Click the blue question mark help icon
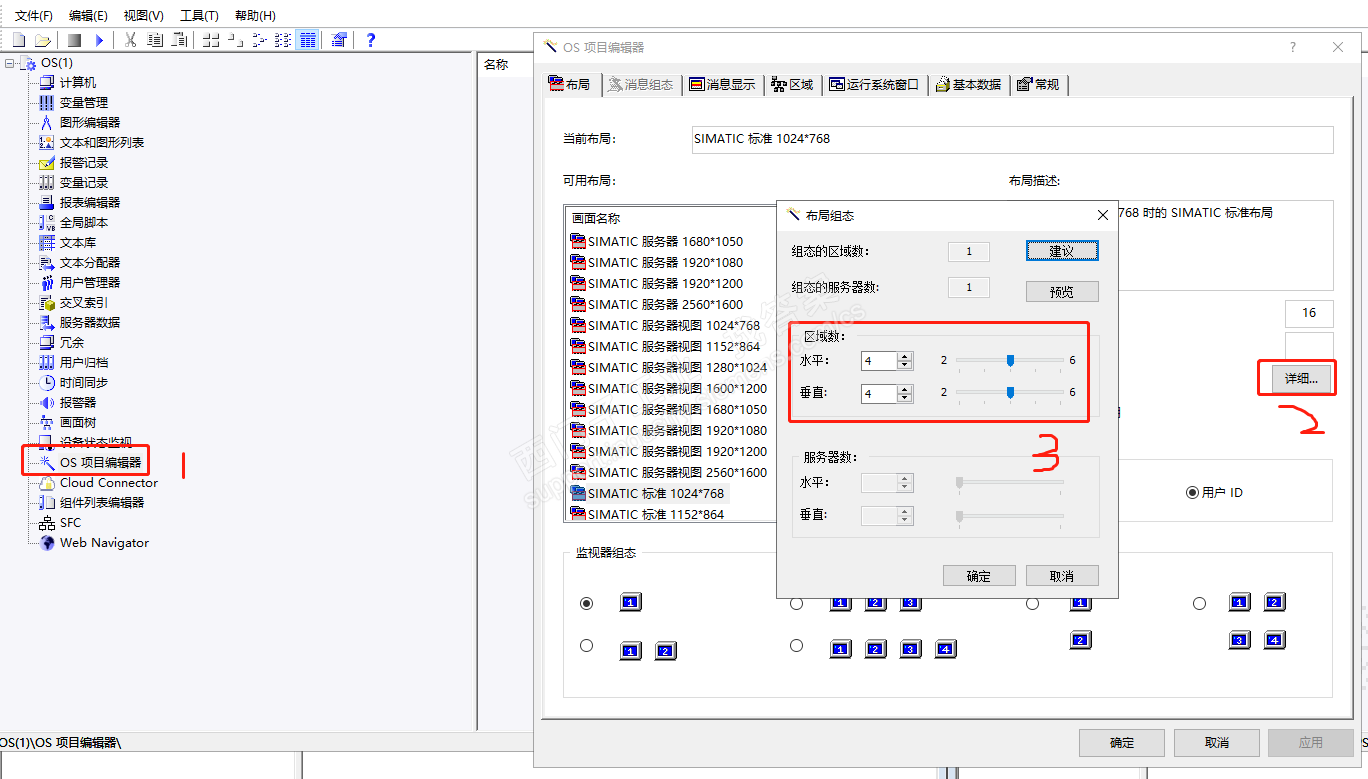1368x779 pixels. [371, 40]
